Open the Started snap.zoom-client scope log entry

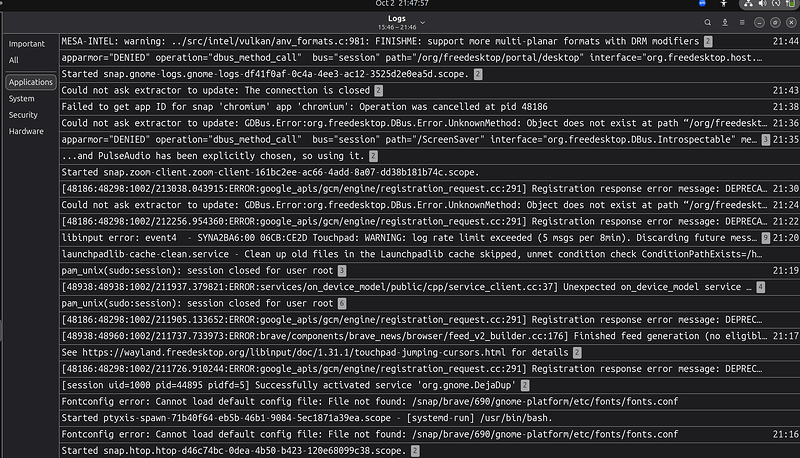tap(430, 172)
